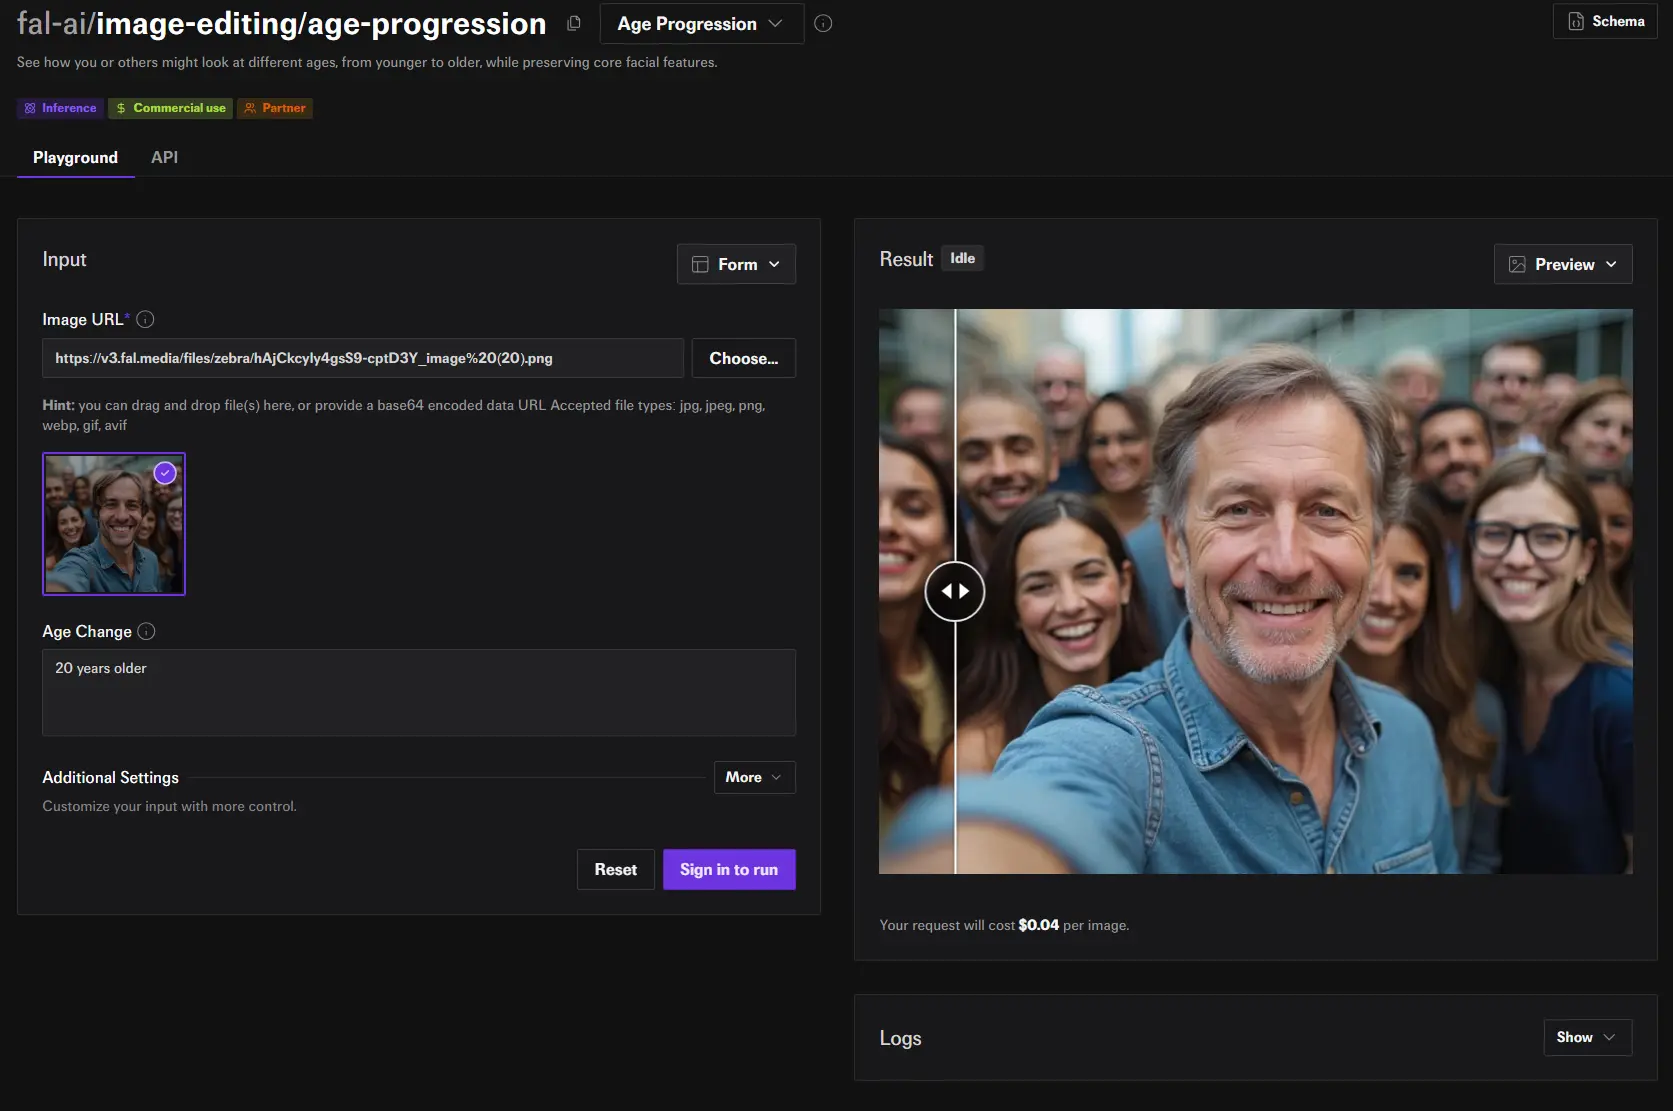The height and width of the screenshot is (1111, 1673).
Task: Open the Schema document button
Action: [x=1605, y=21]
